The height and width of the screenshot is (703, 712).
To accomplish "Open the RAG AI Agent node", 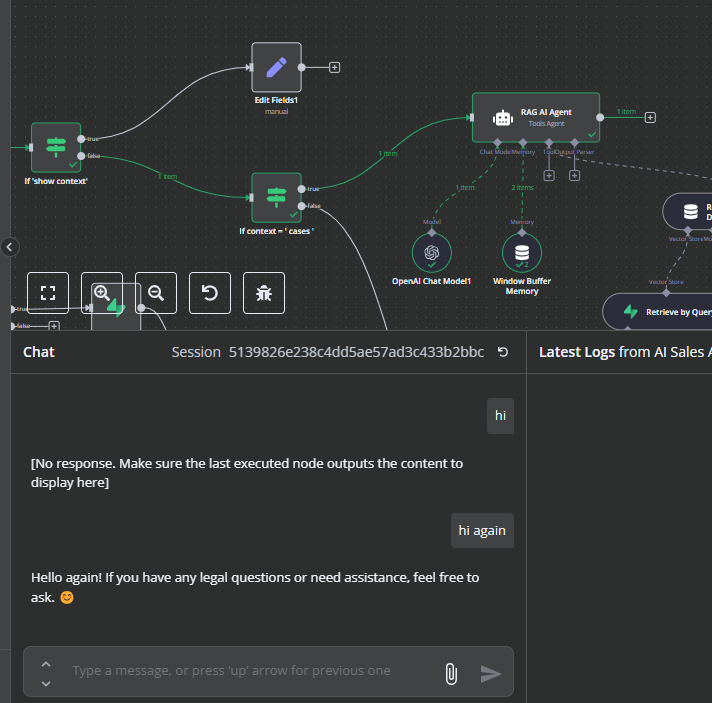I will pyautogui.click(x=536, y=118).
